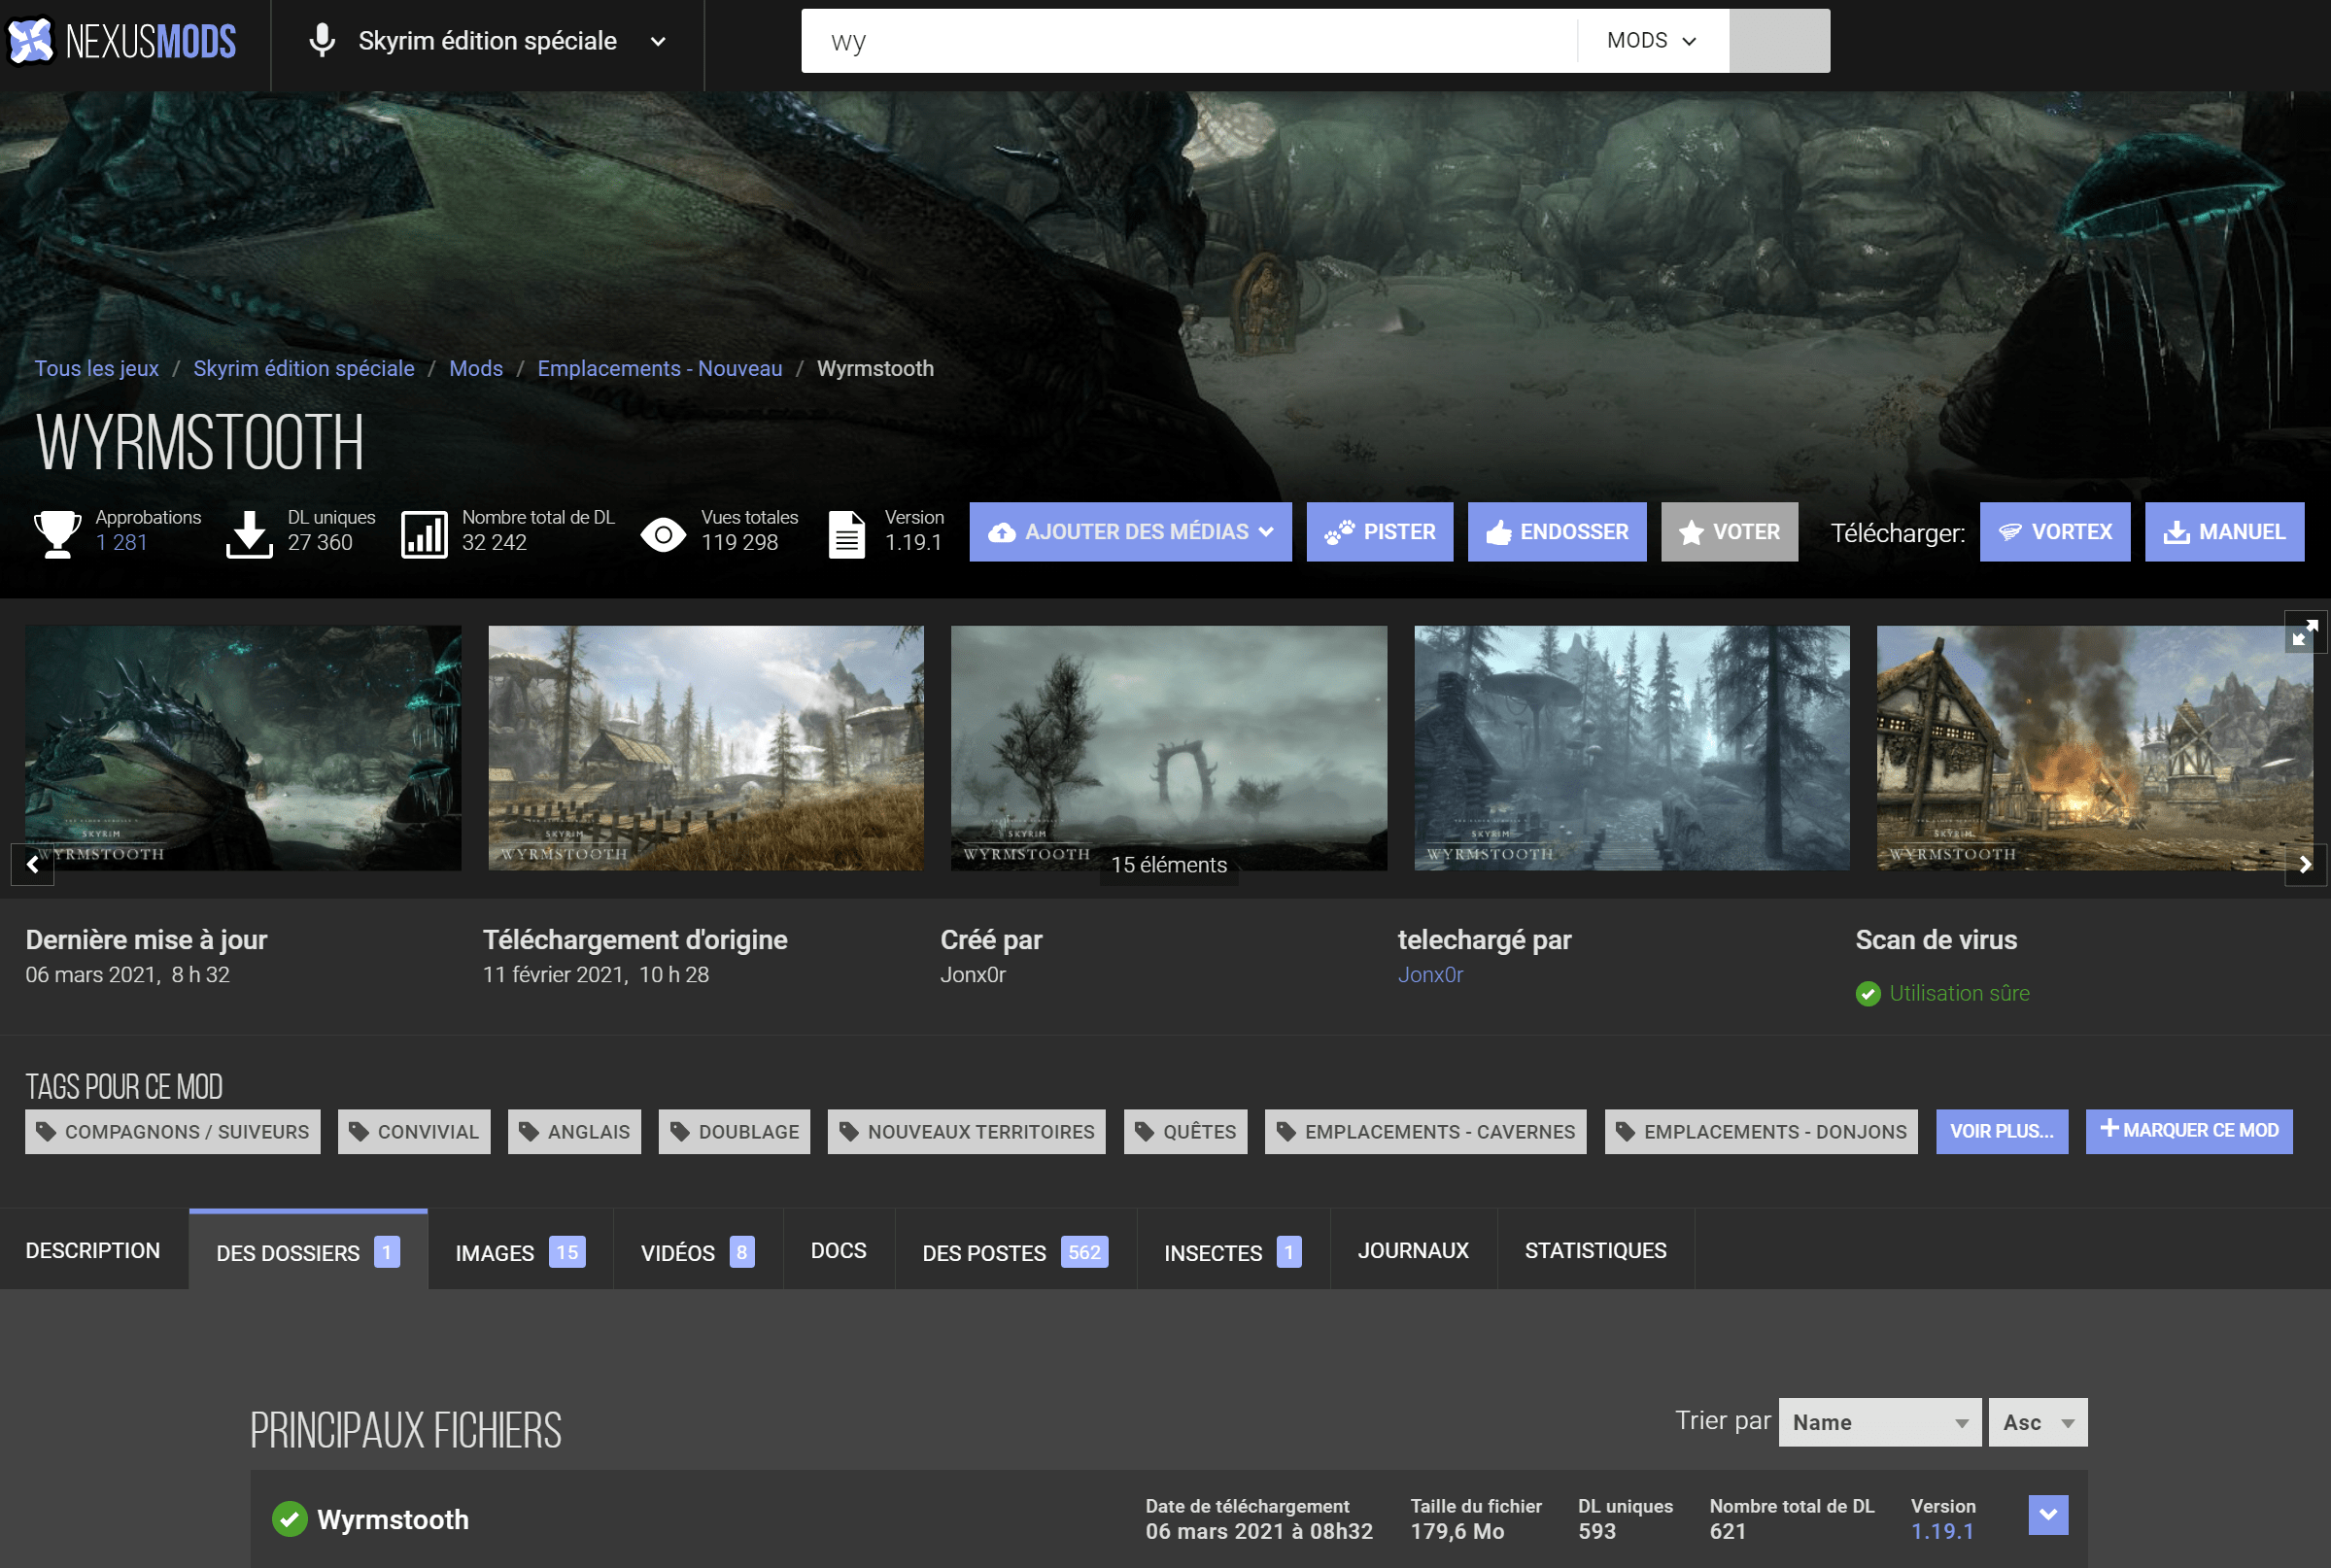Open the 'Emplacements - Nouveau' breadcrumb link
The height and width of the screenshot is (1568, 2331).
pyautogui.click(x=660, y=368)
